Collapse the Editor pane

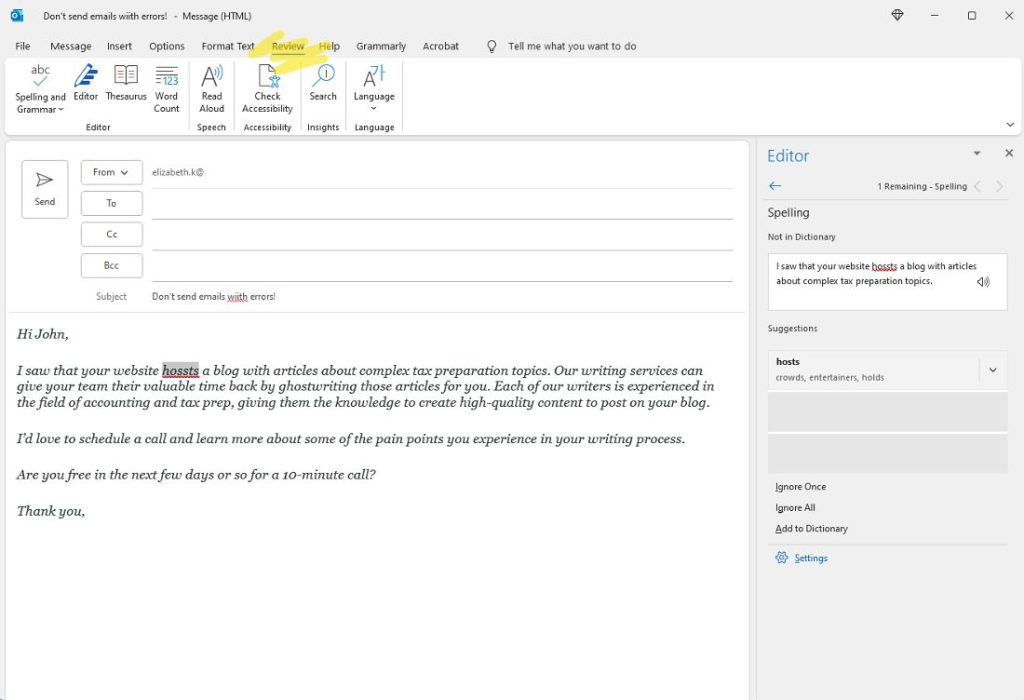(977, 153)
